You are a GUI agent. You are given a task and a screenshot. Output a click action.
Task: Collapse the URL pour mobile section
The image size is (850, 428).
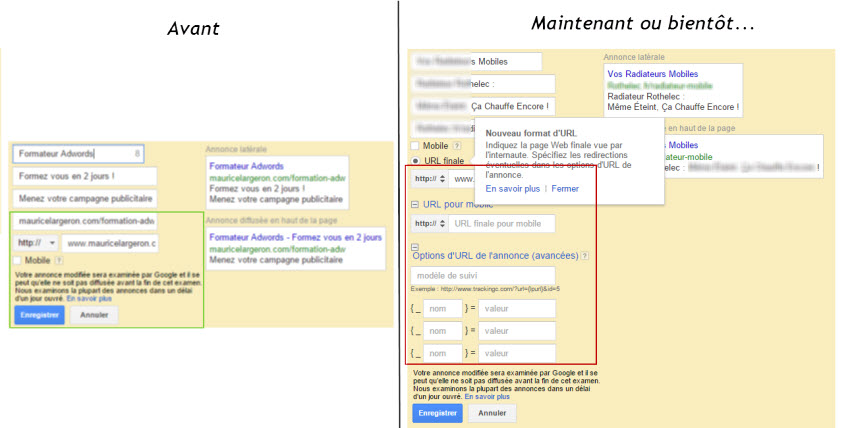pyautogui.click(x=415, y=205)
